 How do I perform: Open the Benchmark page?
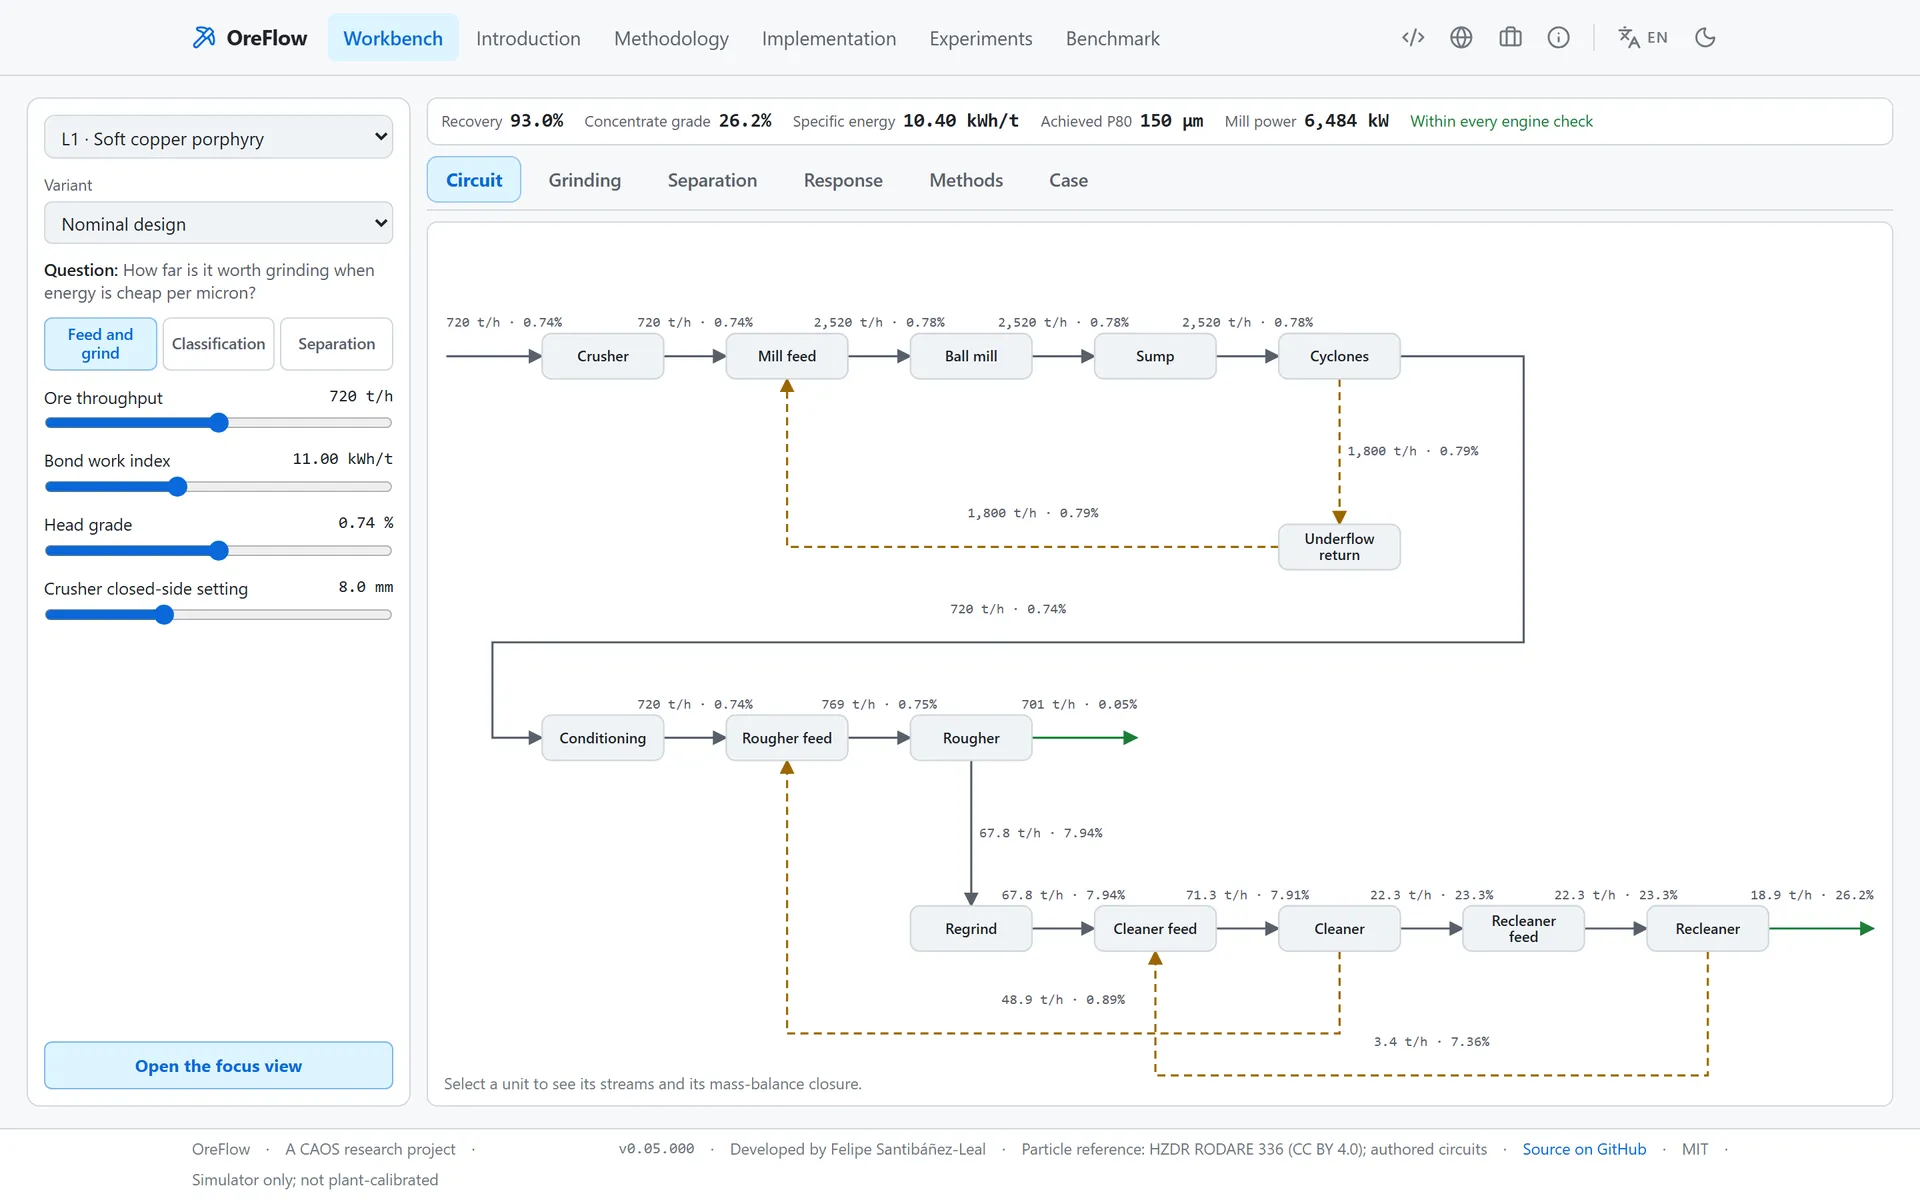click(1112, 38)
